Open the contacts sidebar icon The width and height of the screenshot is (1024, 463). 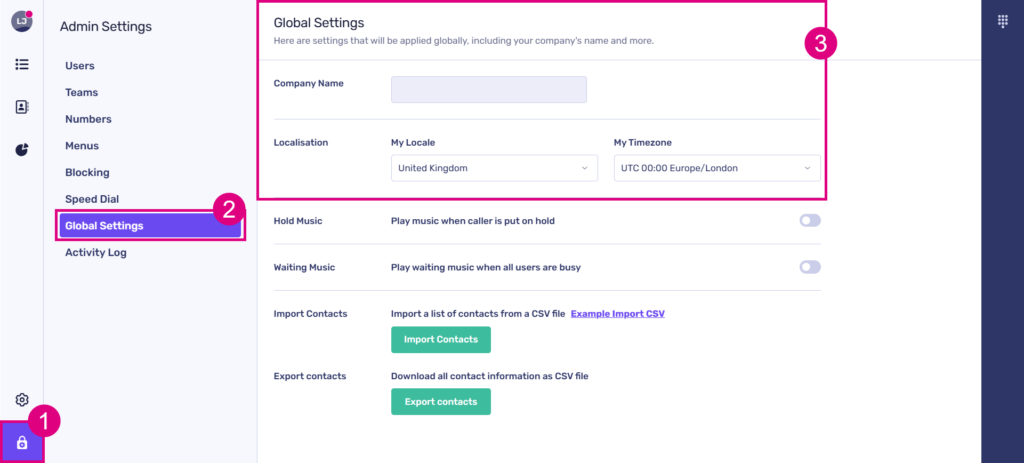coord(21,107)
